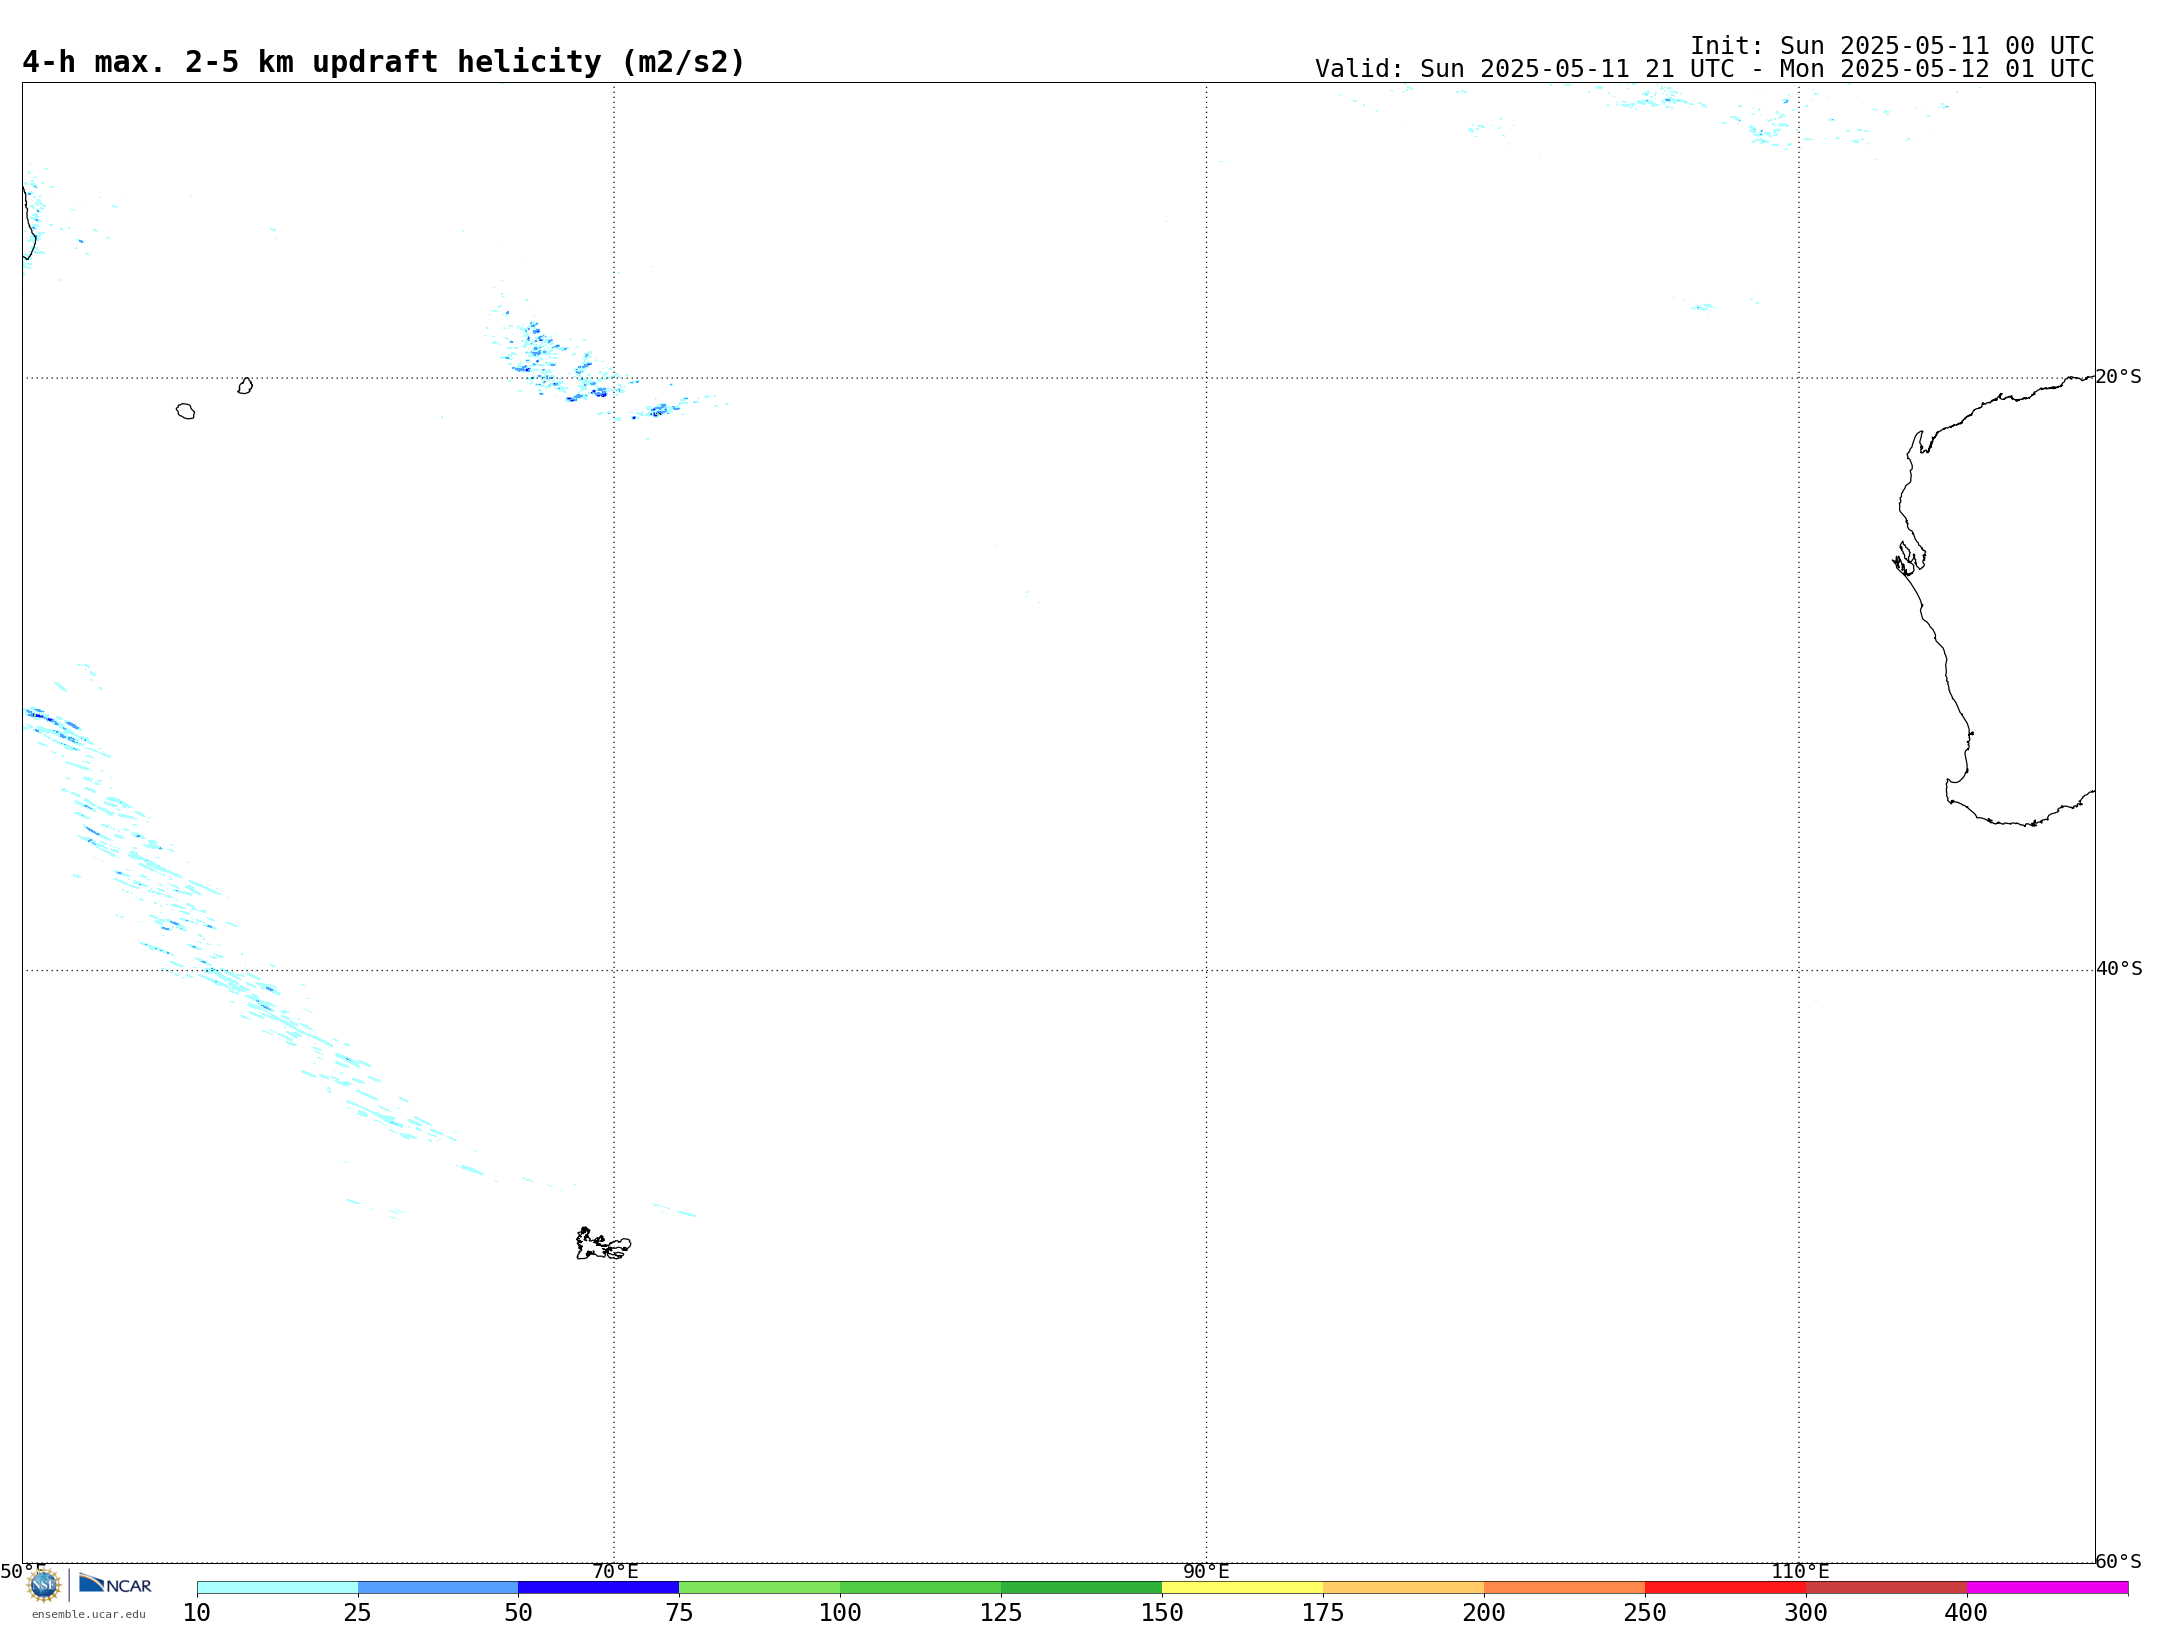Screen dimensions: 2160x1626
Task: Open the ensemble.ucar.edu link text
Action: (89, 1614)
